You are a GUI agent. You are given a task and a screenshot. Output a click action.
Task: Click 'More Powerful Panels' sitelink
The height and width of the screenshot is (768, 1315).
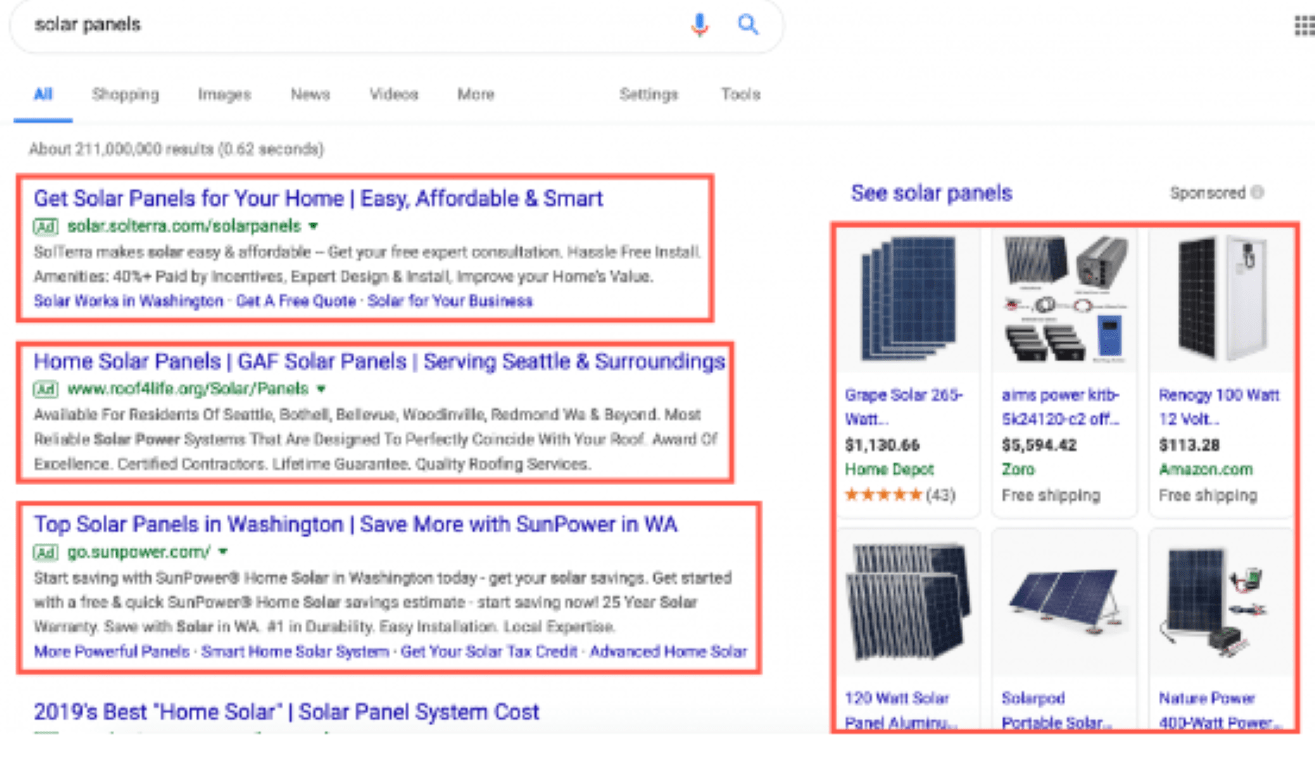(112, 652)
